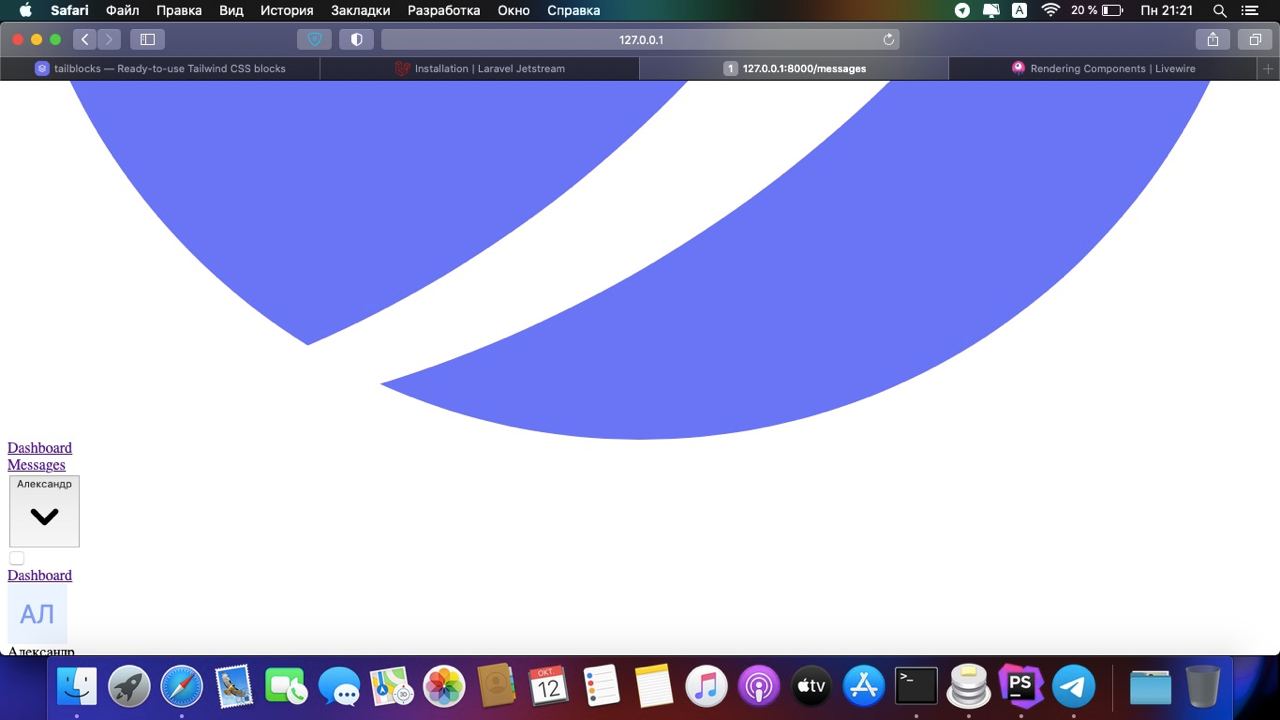Launch Messages bubble app in the Dock

(339, 687)
